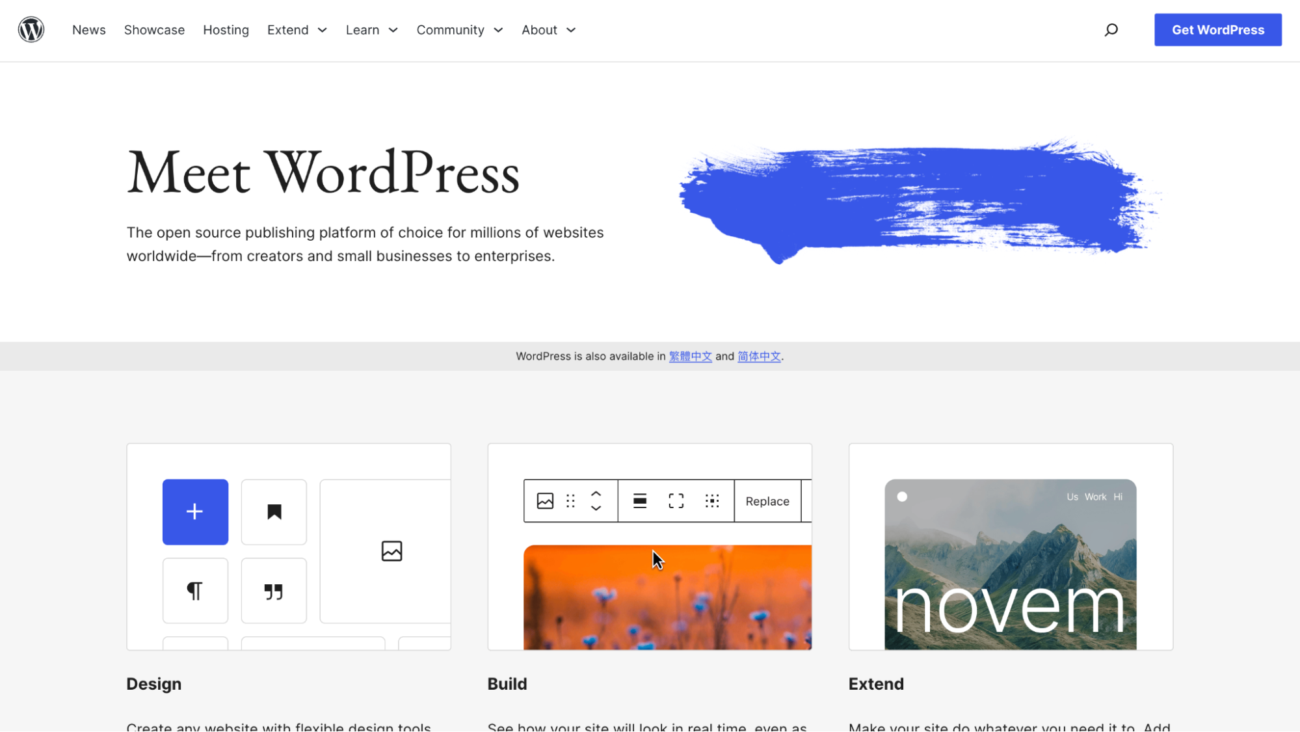Click the image block icon in Build toolbar
1300x732 pixels.
[x=545, y=500]
